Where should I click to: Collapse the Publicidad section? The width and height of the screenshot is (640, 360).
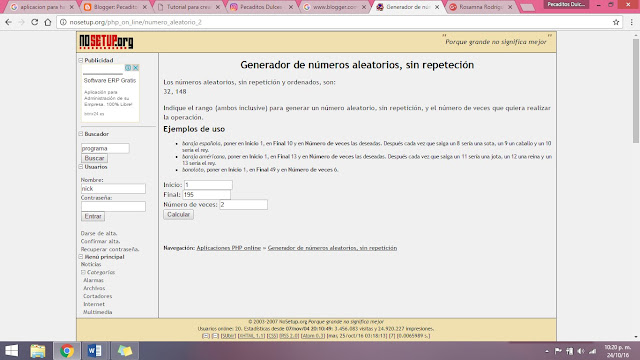[x=81, y=60]
